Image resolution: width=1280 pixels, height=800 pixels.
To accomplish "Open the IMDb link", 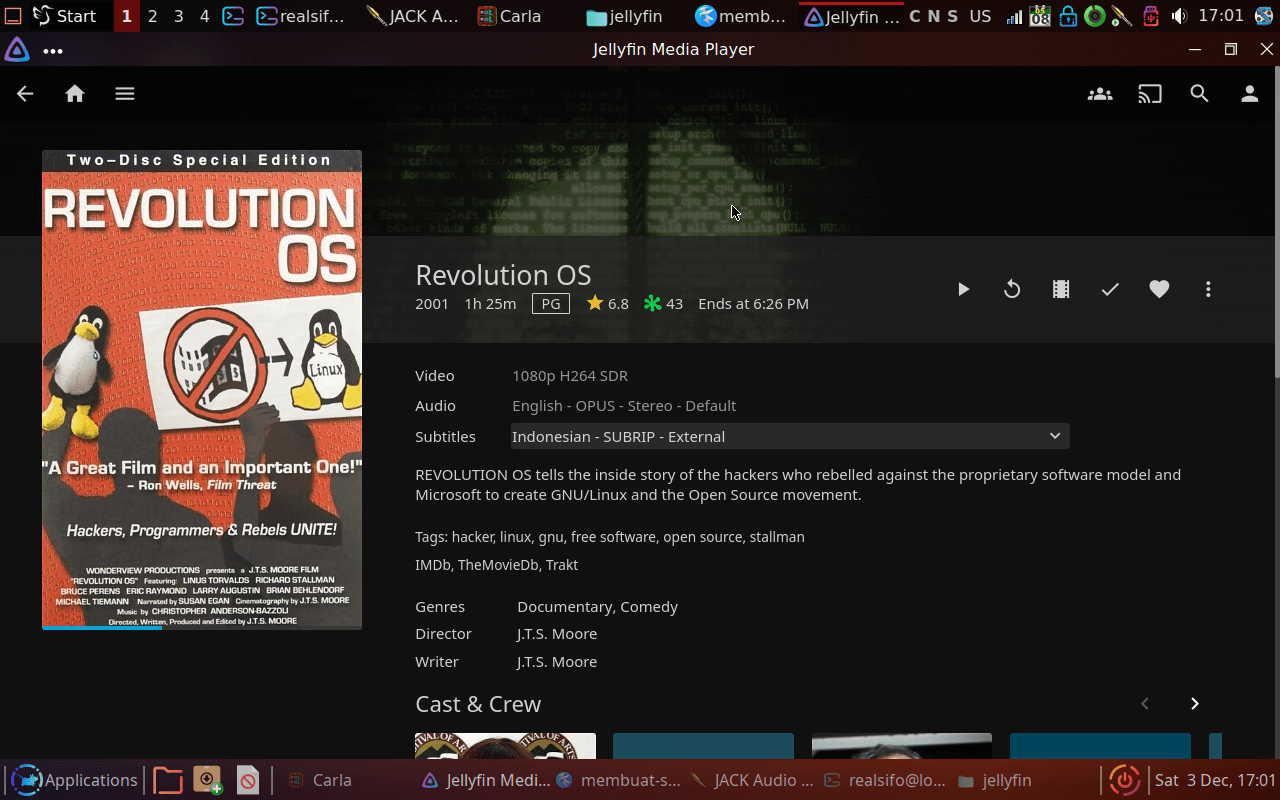I will (433, 565).
